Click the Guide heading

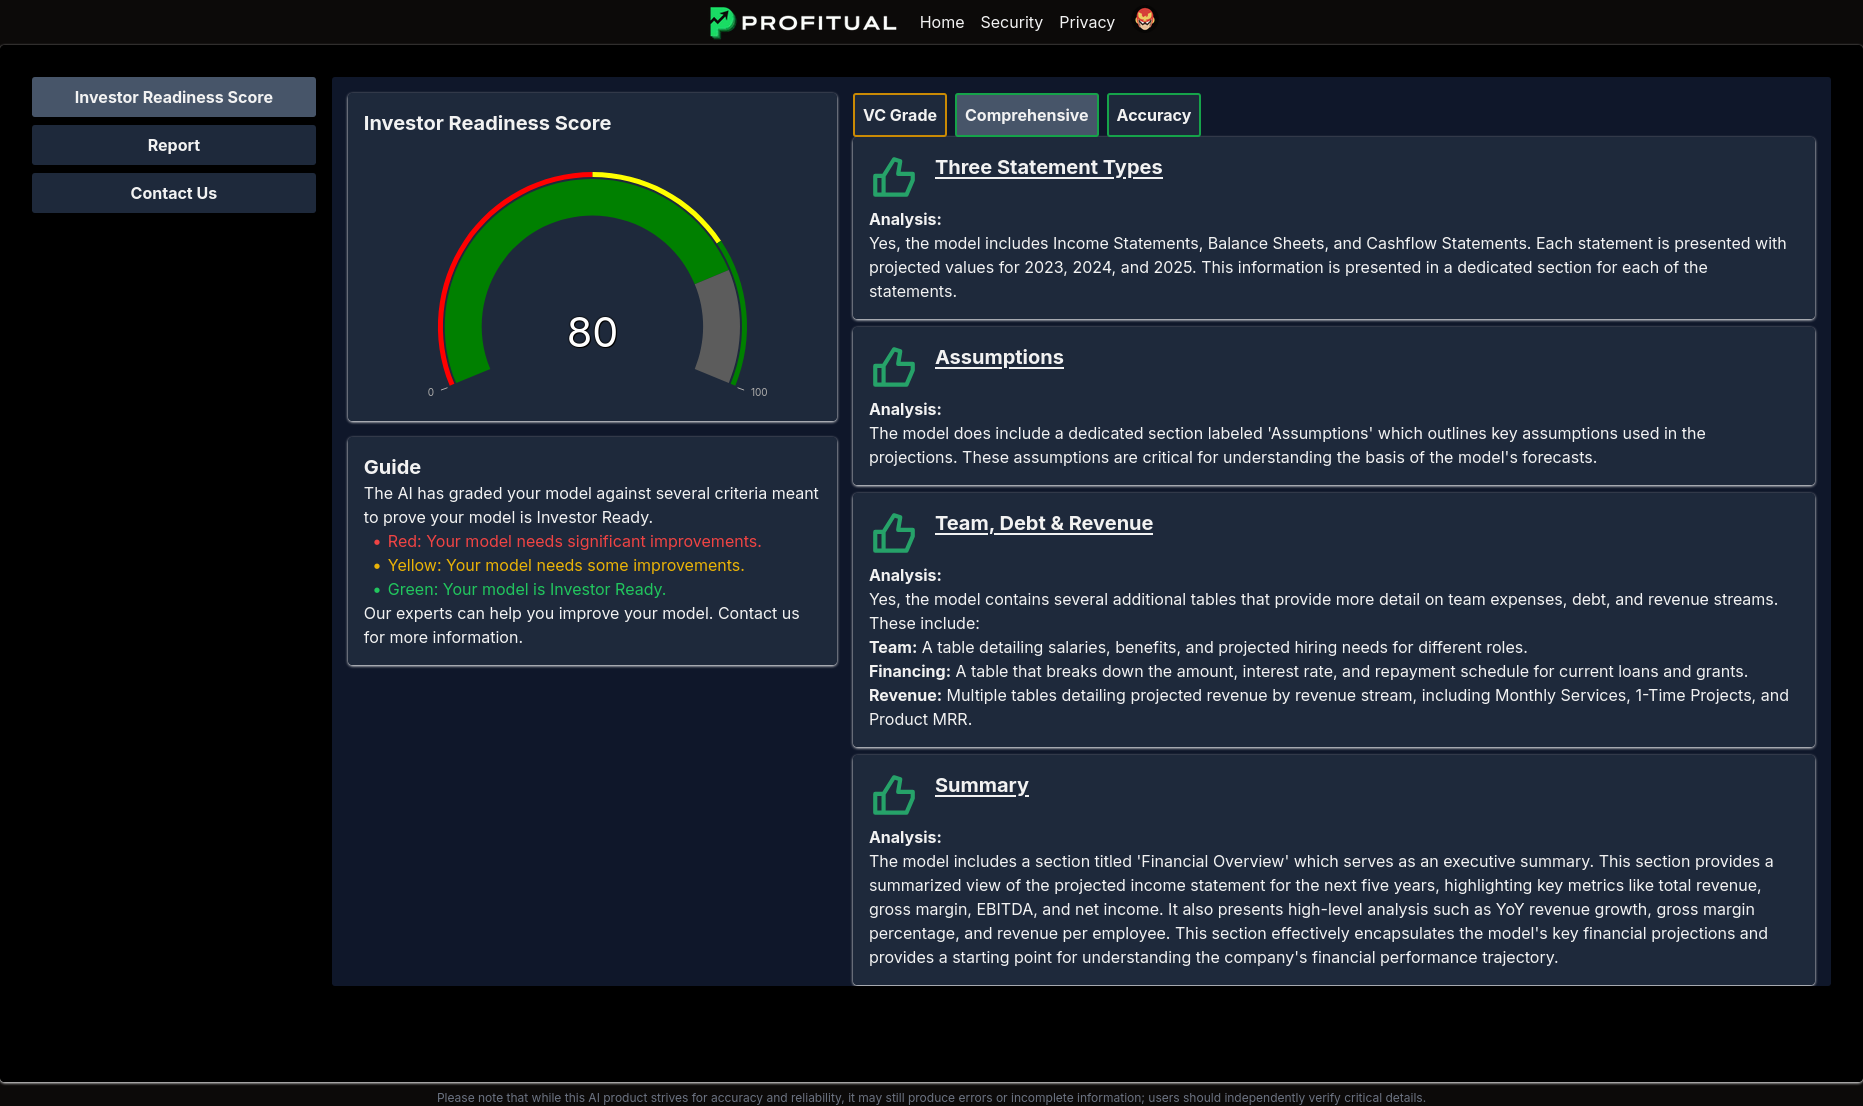coord(392,467)
